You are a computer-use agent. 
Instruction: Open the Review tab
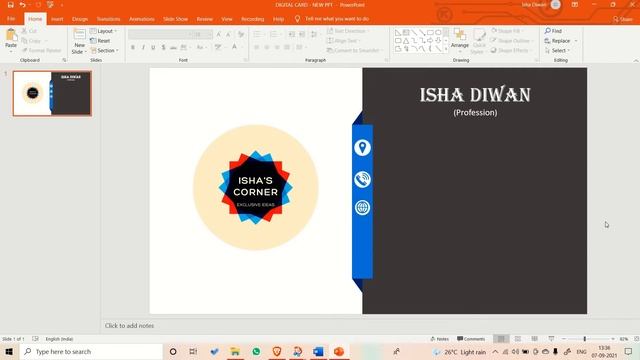(204, 19)
